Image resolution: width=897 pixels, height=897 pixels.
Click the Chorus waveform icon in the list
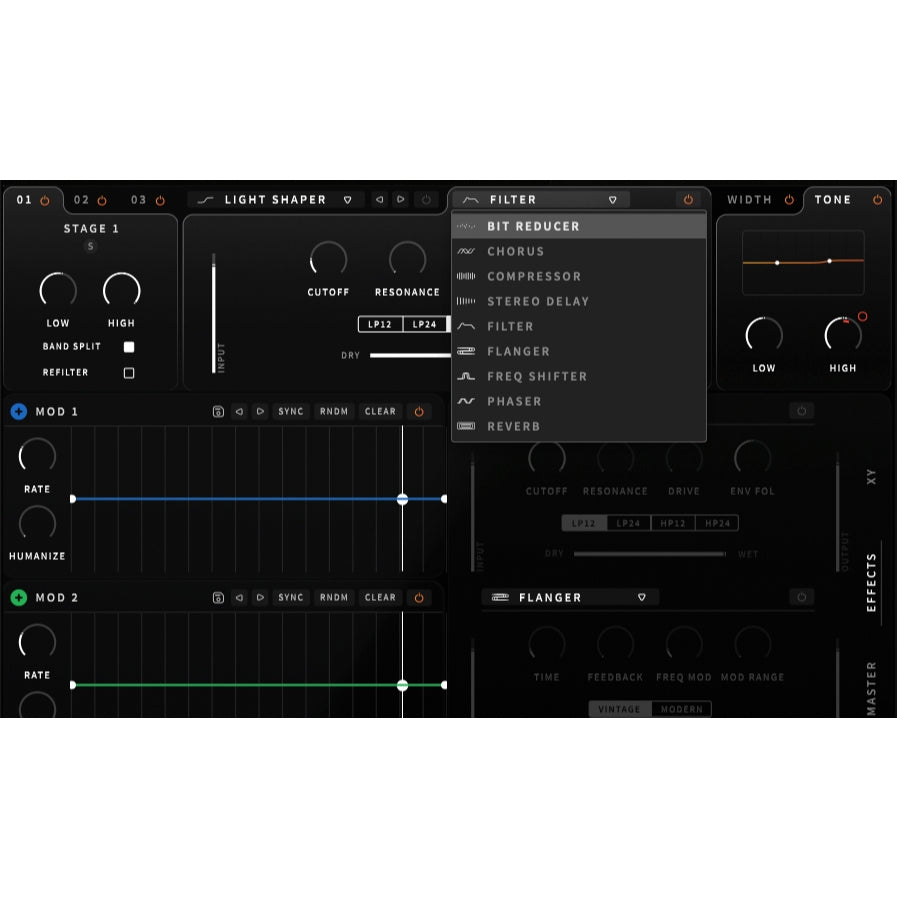[466, 251]
